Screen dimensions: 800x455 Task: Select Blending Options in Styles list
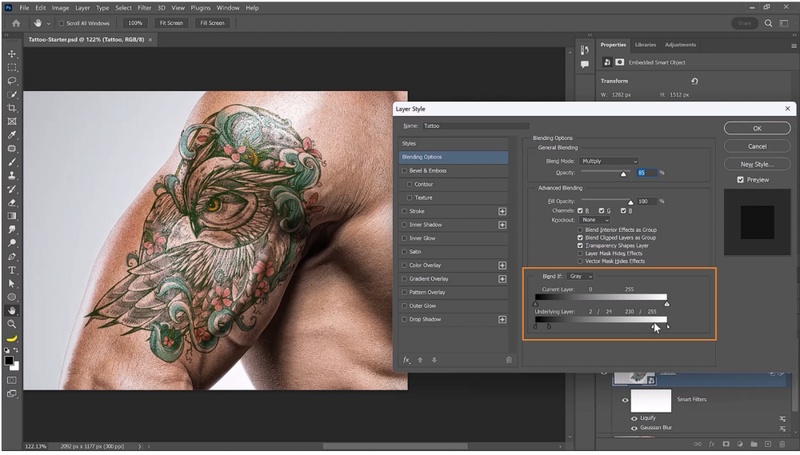point(454,157)
